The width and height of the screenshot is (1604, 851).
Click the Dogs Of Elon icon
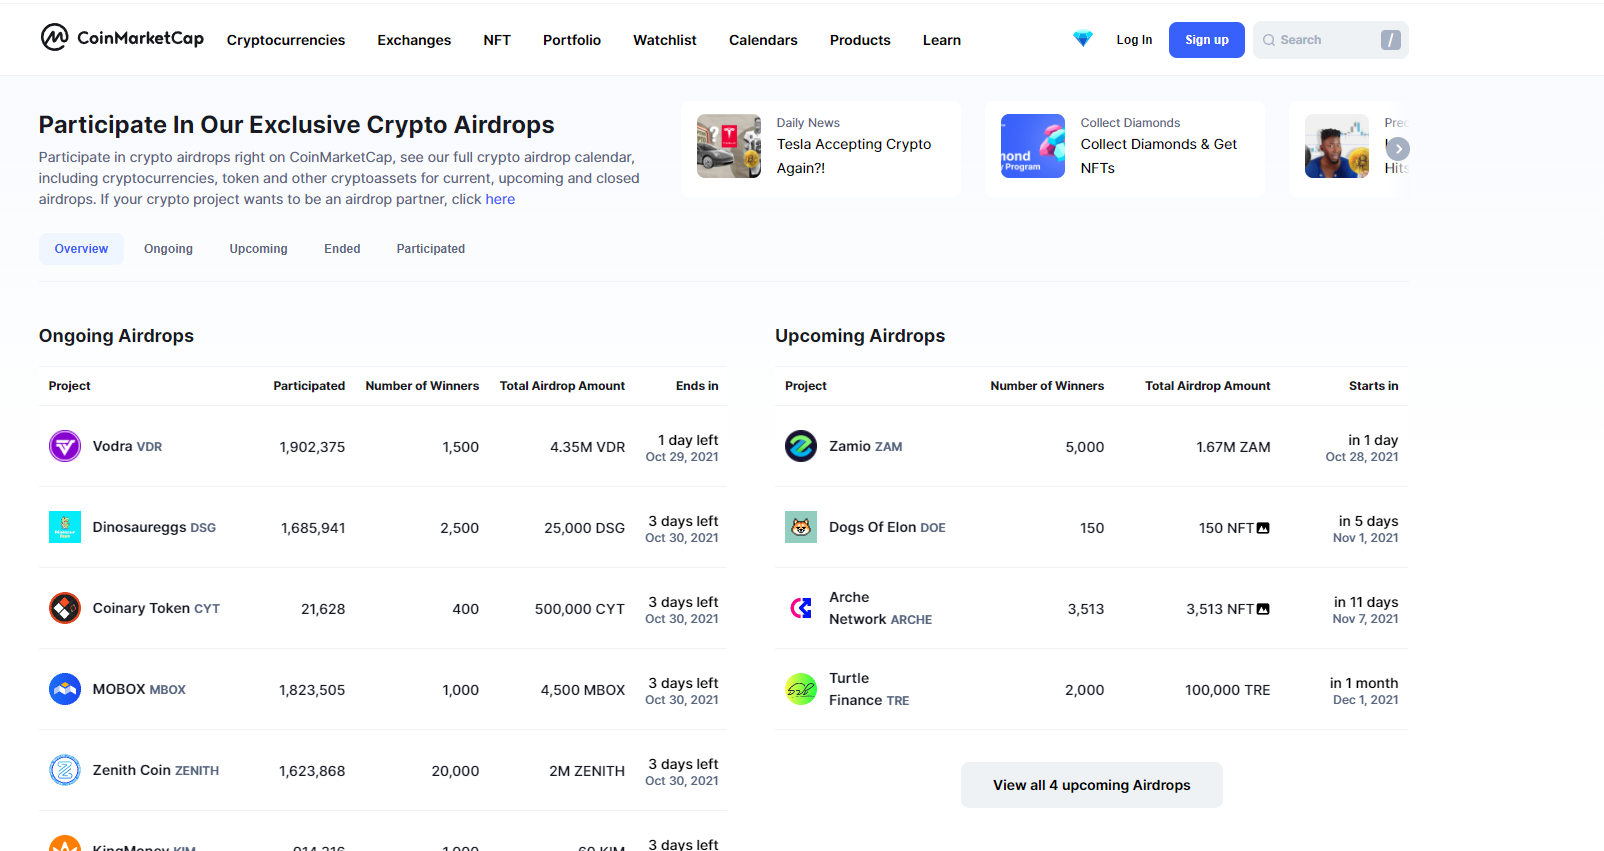point(801,527)
